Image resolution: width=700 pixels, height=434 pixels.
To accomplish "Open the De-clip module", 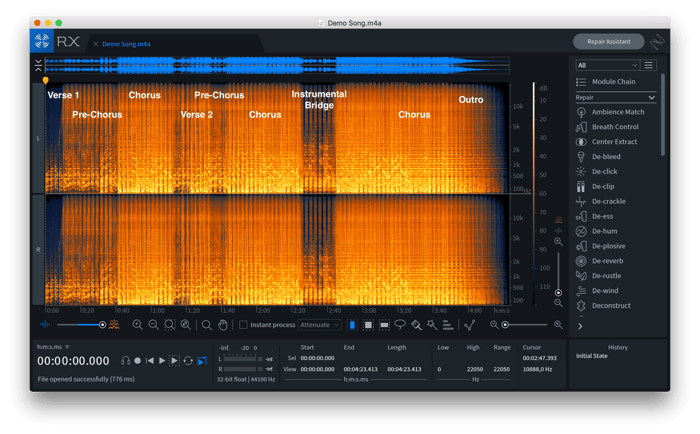I will click(x=595, y=186).
